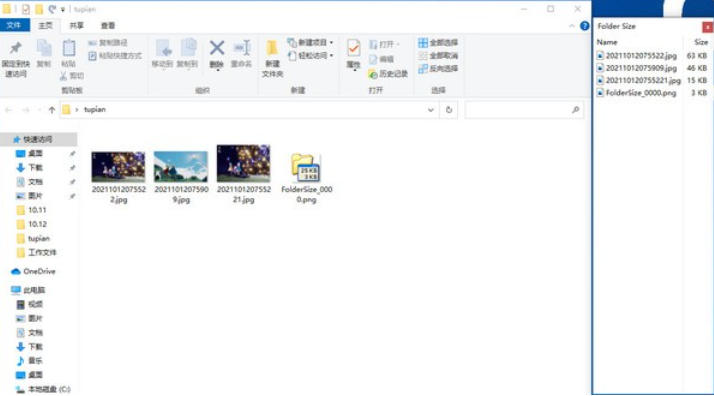Switch to the 共享 (Share) ribbon tab

point(76,25)
